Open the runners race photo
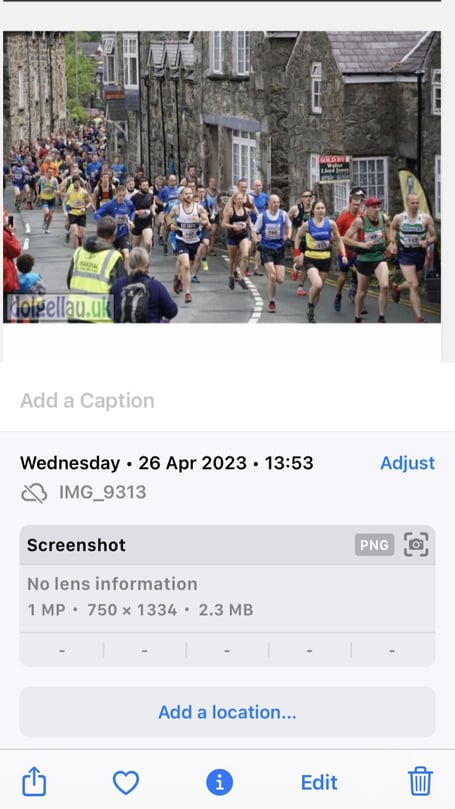455x809 pixels. tap(222, 177)
